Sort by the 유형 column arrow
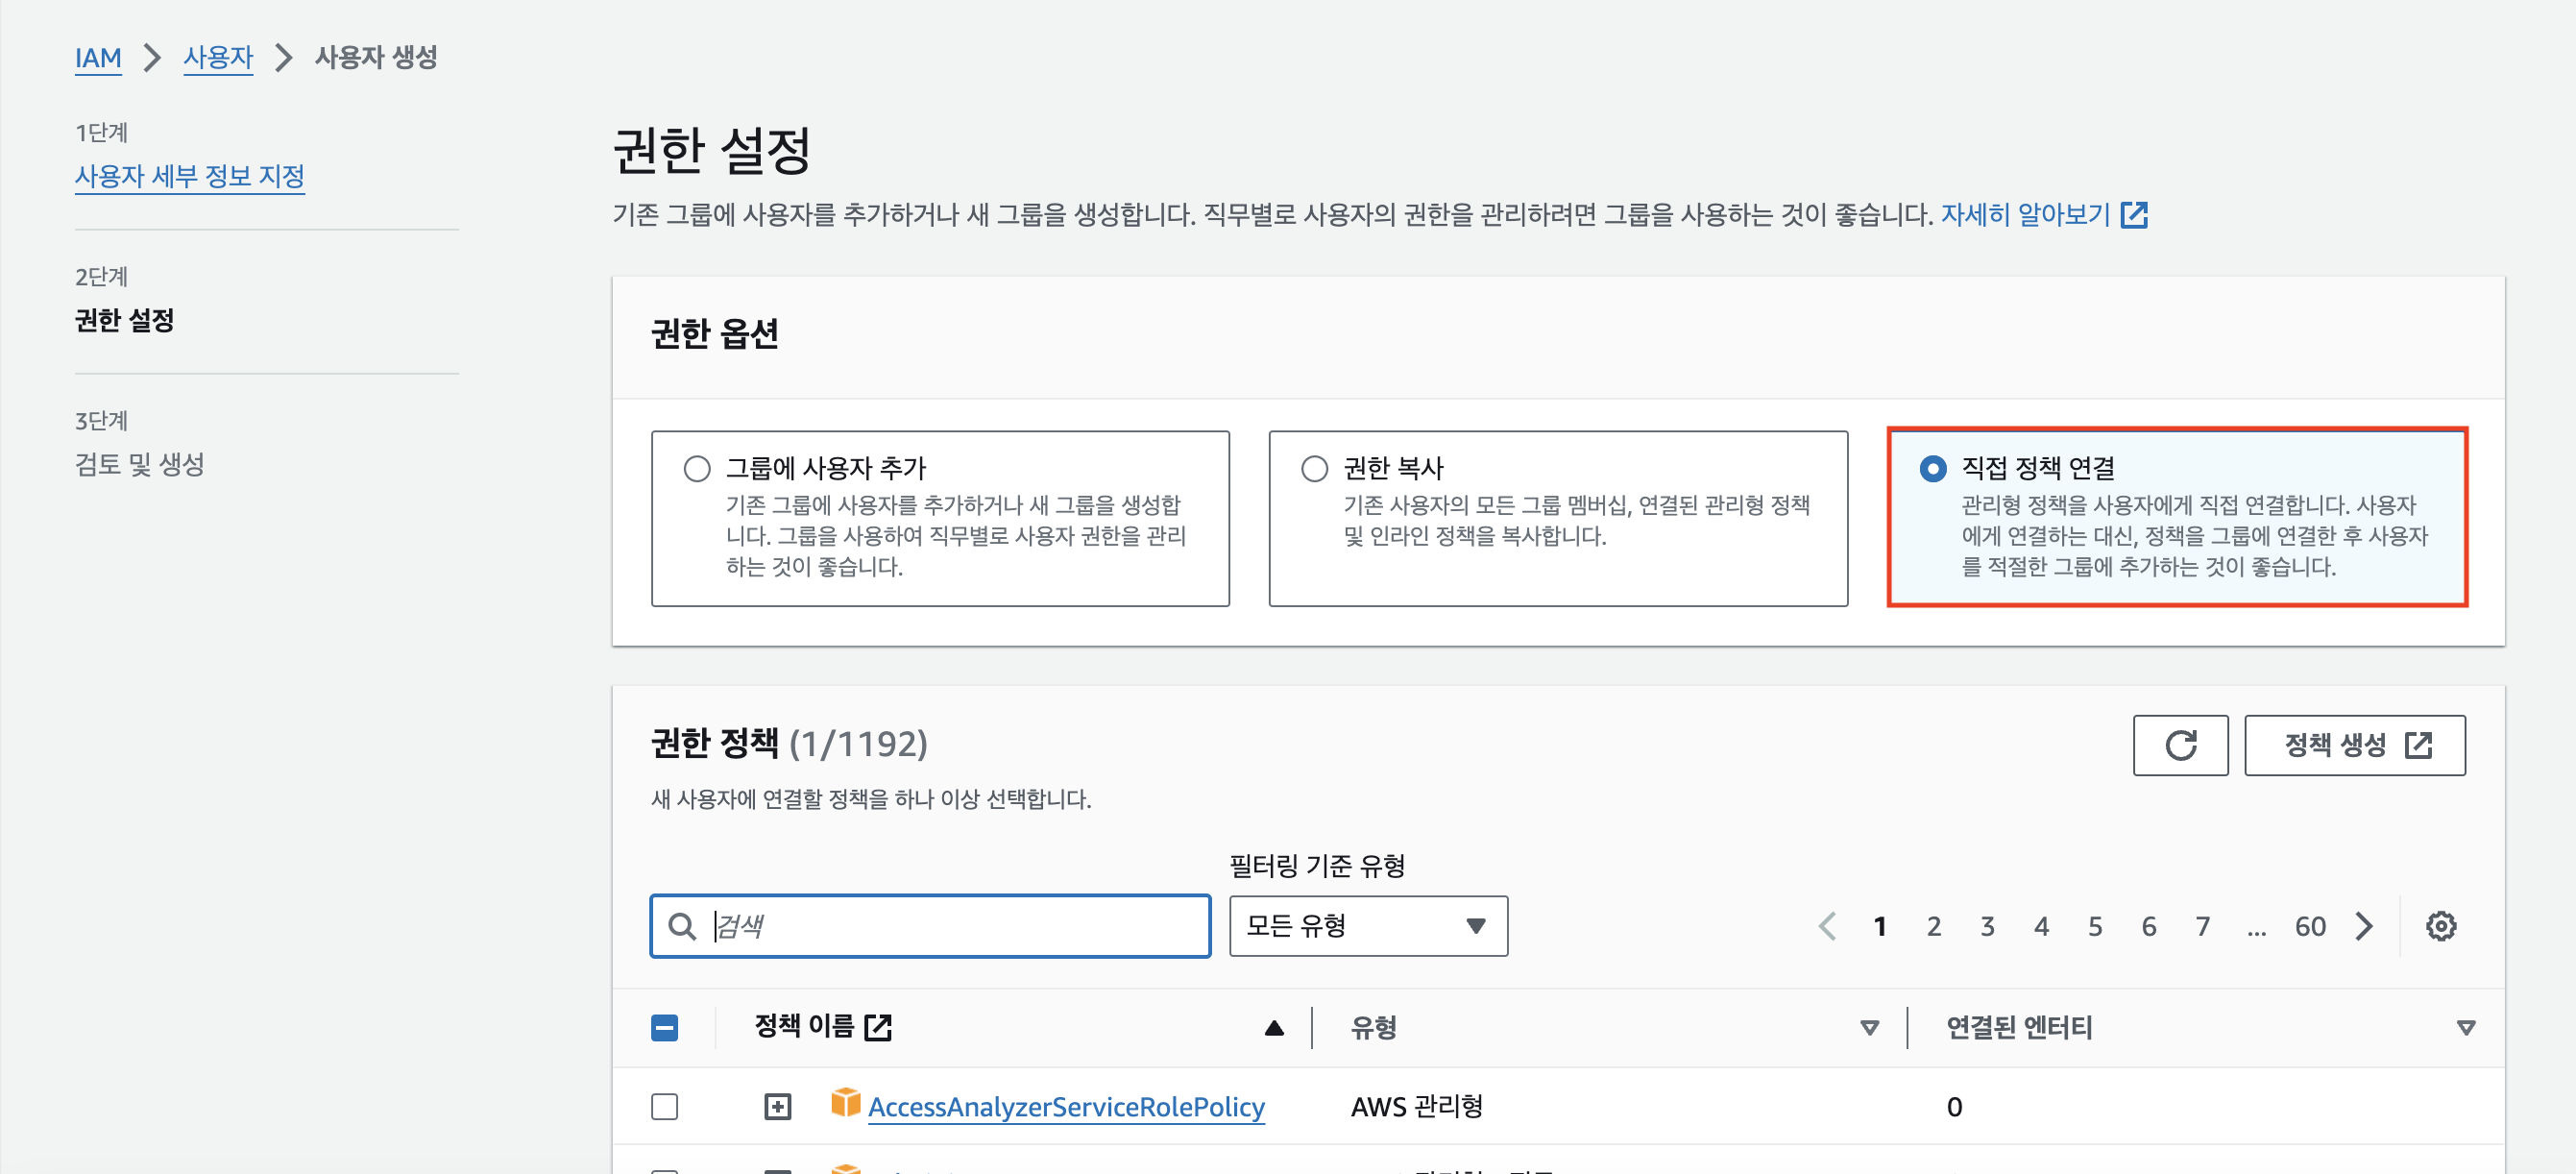The width and height of the screenshot is (2576, 1174). (x=1868, y=1028)
